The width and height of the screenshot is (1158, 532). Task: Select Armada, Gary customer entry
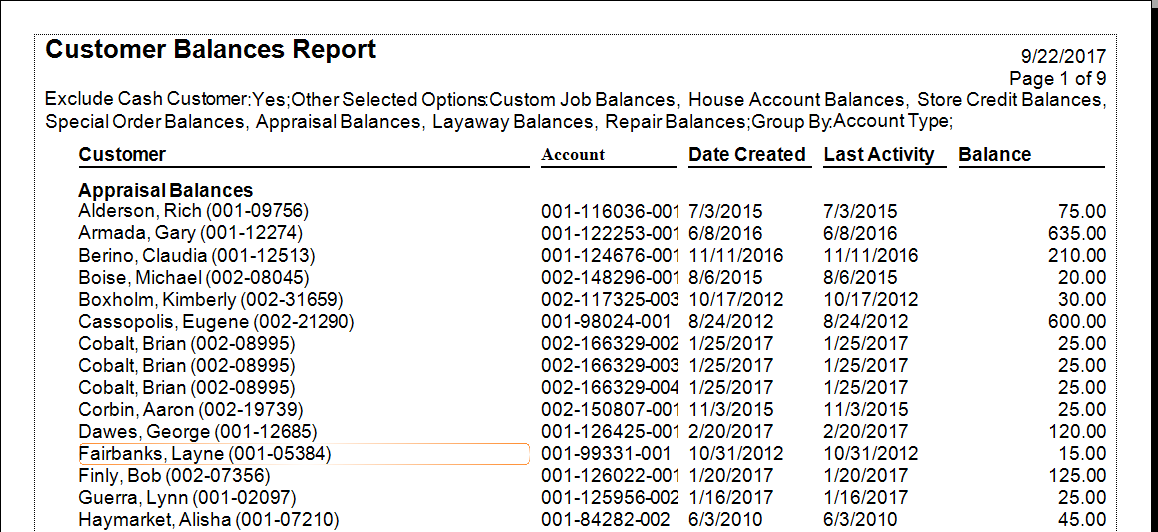click(188, 234)
